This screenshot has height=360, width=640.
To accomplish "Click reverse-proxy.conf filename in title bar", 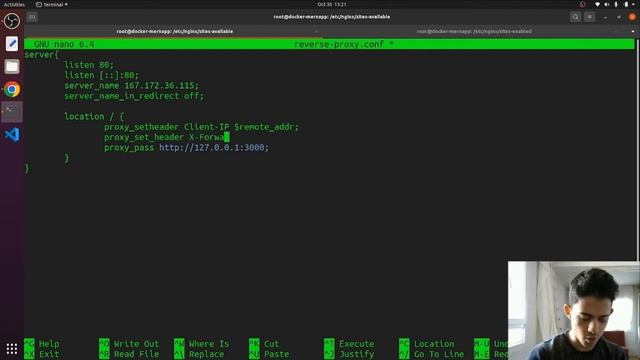I will tap(339, 44).
